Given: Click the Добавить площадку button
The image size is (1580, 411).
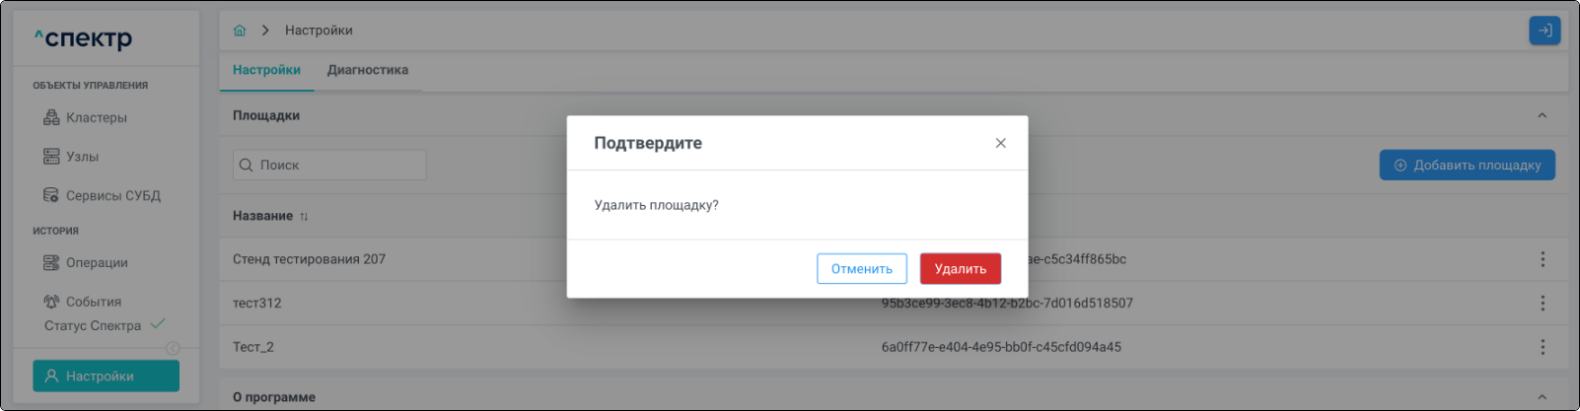Looking at the screenshot, I should click(1467, 165).
